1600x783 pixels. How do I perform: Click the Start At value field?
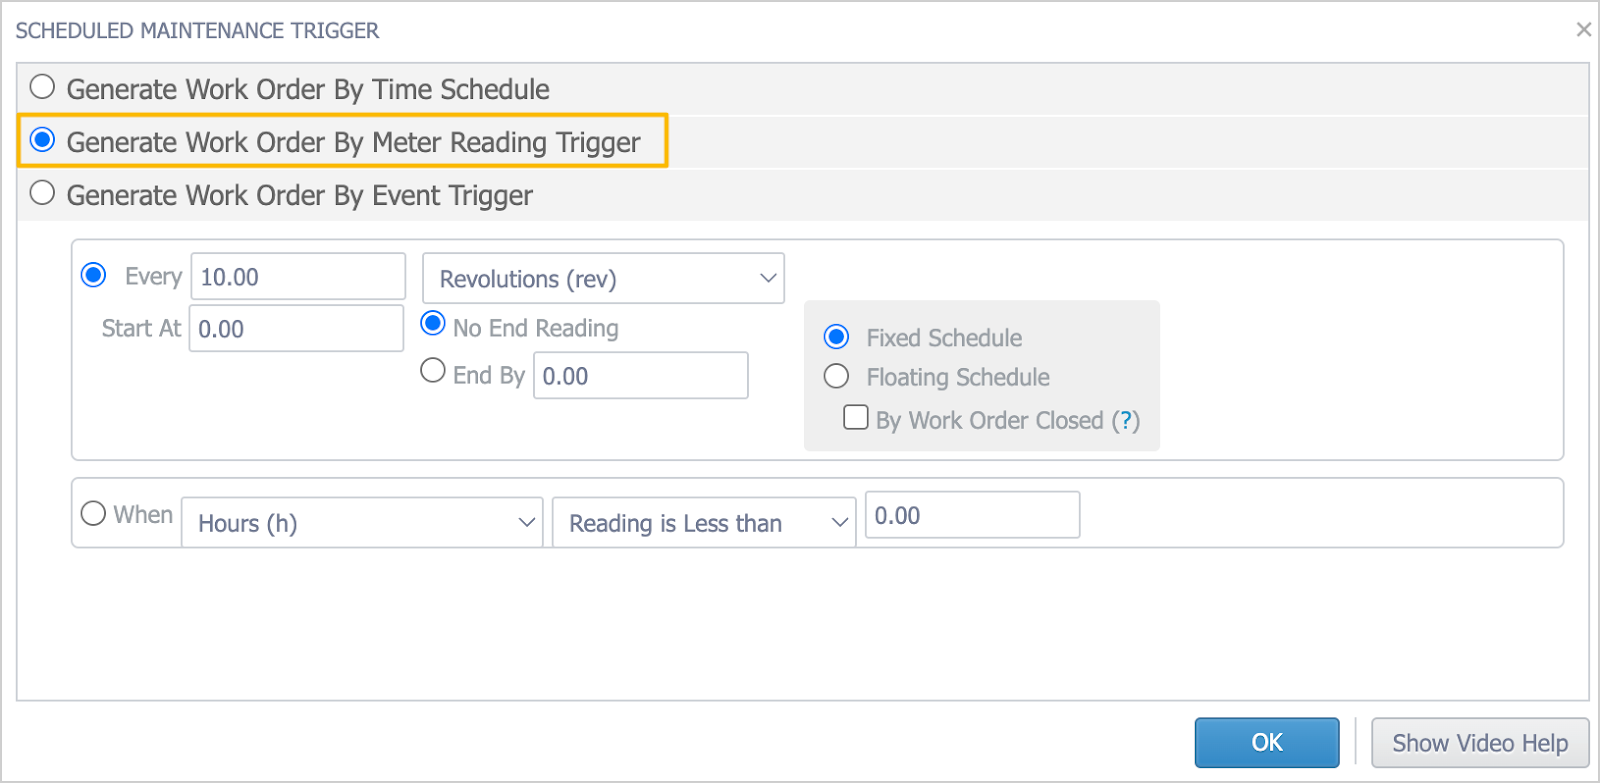tap(295, 328)
